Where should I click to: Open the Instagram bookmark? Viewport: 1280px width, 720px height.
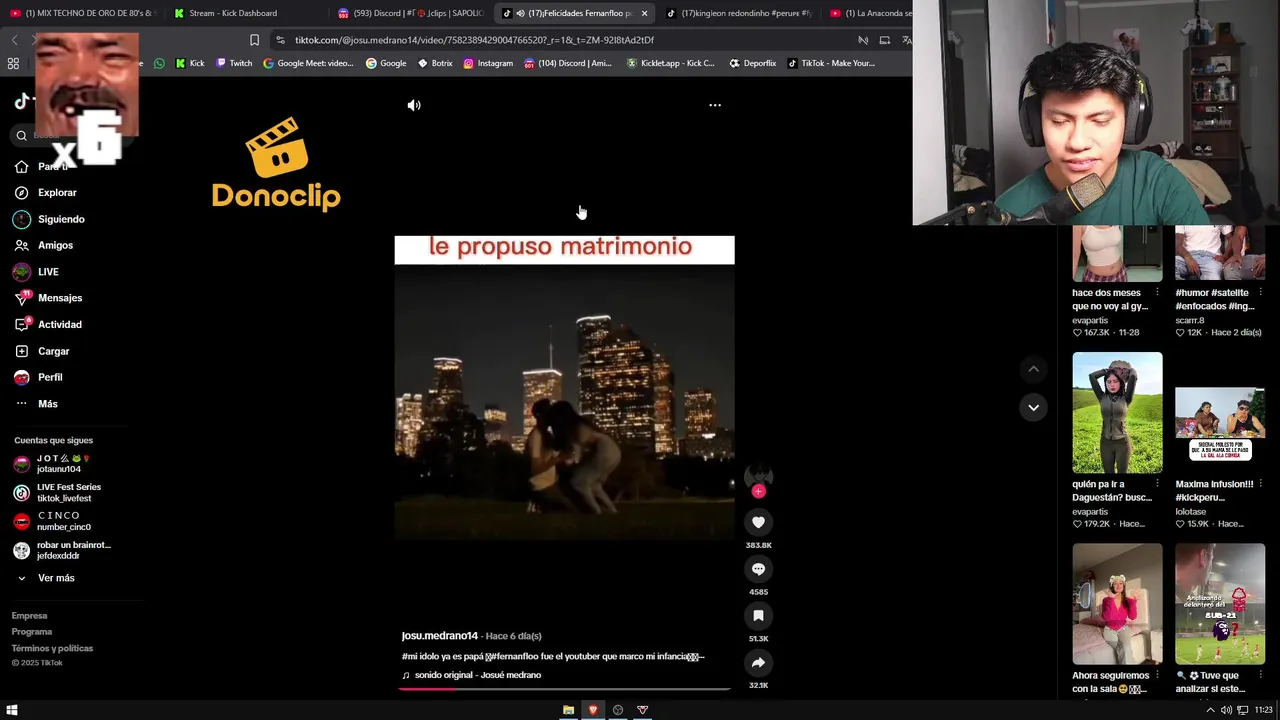pos(488,63)
